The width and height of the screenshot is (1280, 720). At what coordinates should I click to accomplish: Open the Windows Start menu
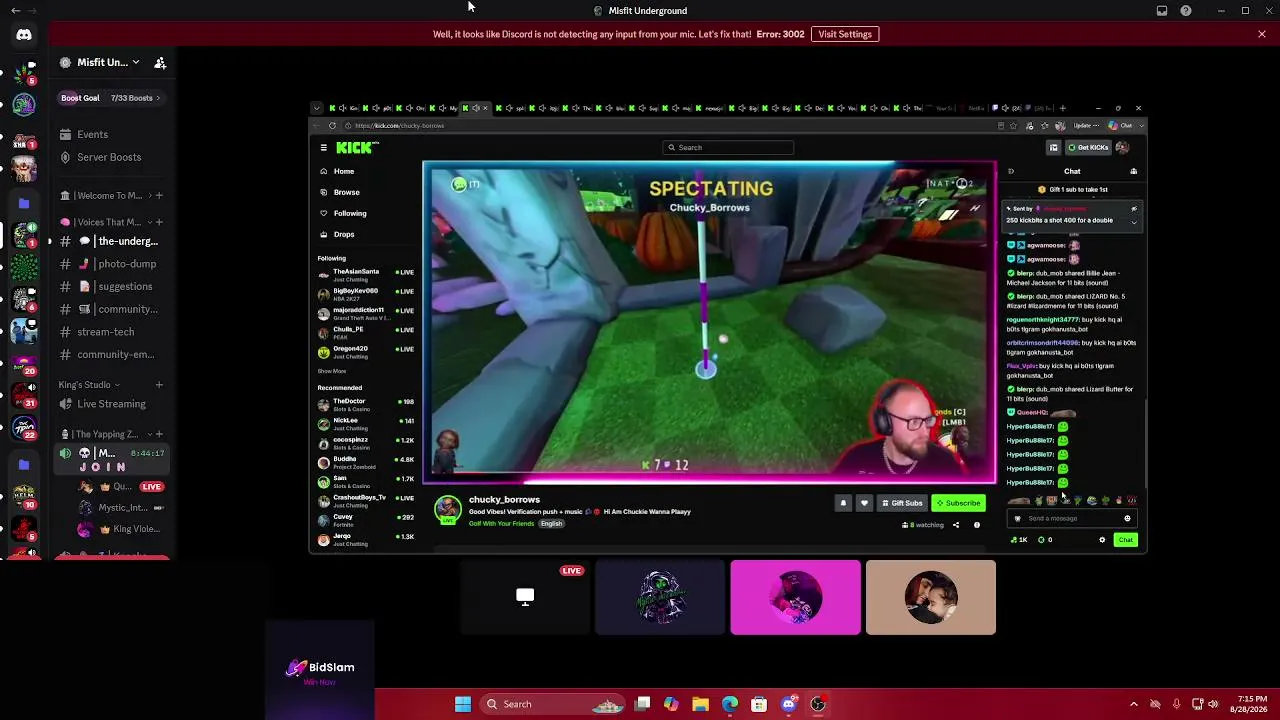pos(463,704)
